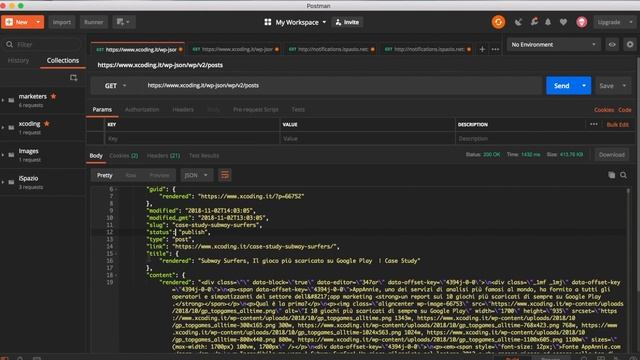Click the Images collection folder icon

(x=11, y=155)
